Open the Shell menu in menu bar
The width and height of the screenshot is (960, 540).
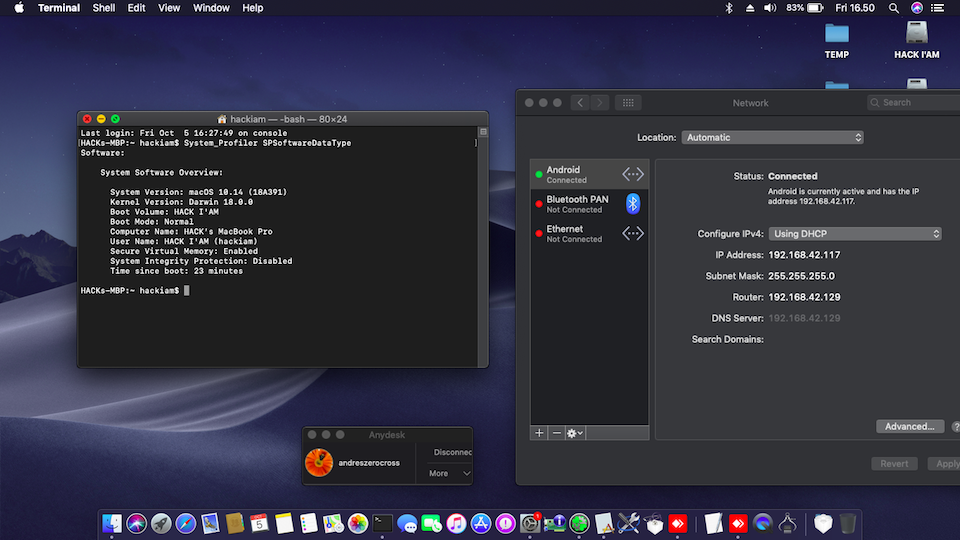tap(103, 8)
